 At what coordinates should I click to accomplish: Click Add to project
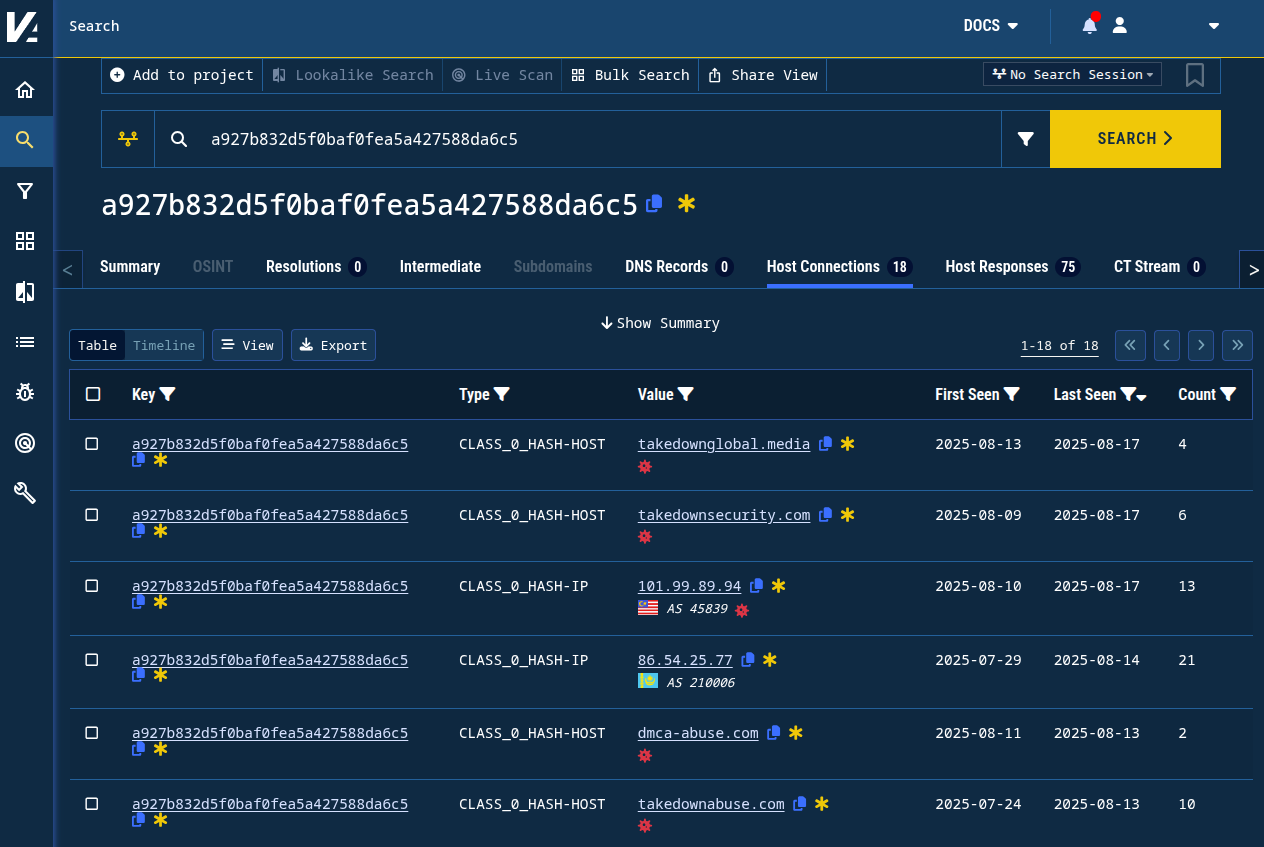(x=182, y=75)
